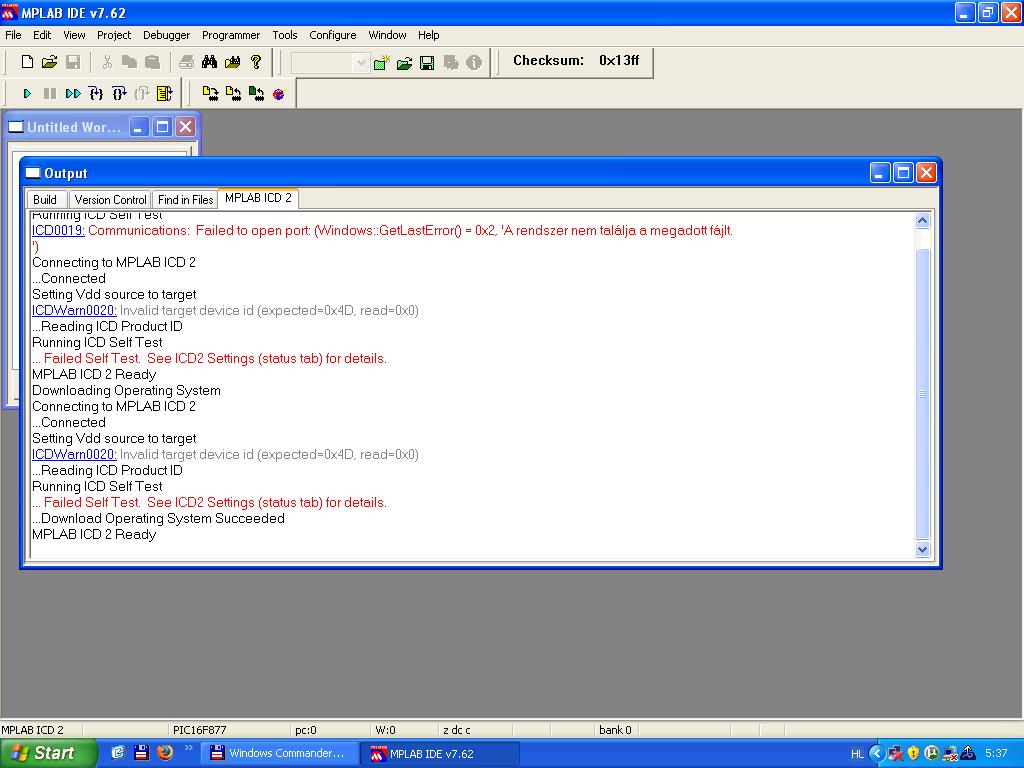The width and height of the screenshot is (1024, 768).
Task: Click the Step Into braces icon
Action: (96, 94)
